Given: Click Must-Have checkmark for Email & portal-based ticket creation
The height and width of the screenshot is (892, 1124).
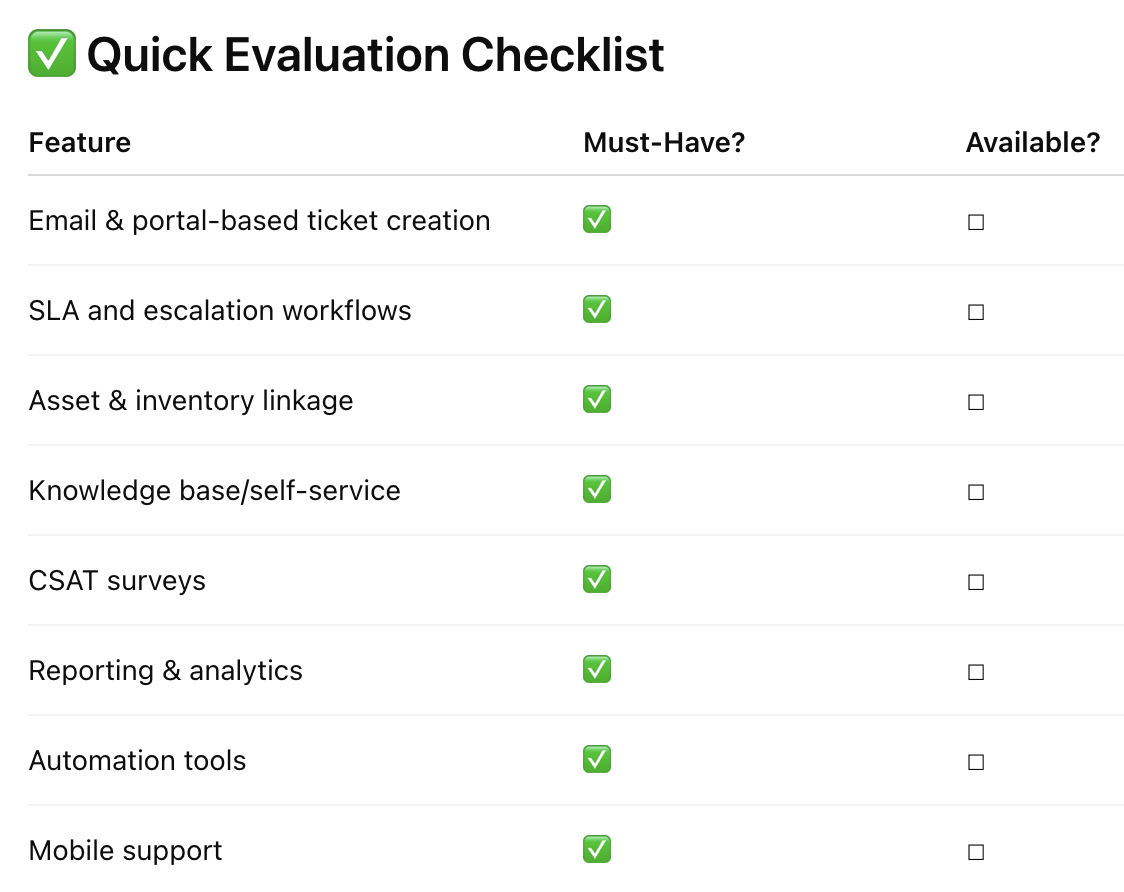Looking at the screenshot, I should (597, 220).
